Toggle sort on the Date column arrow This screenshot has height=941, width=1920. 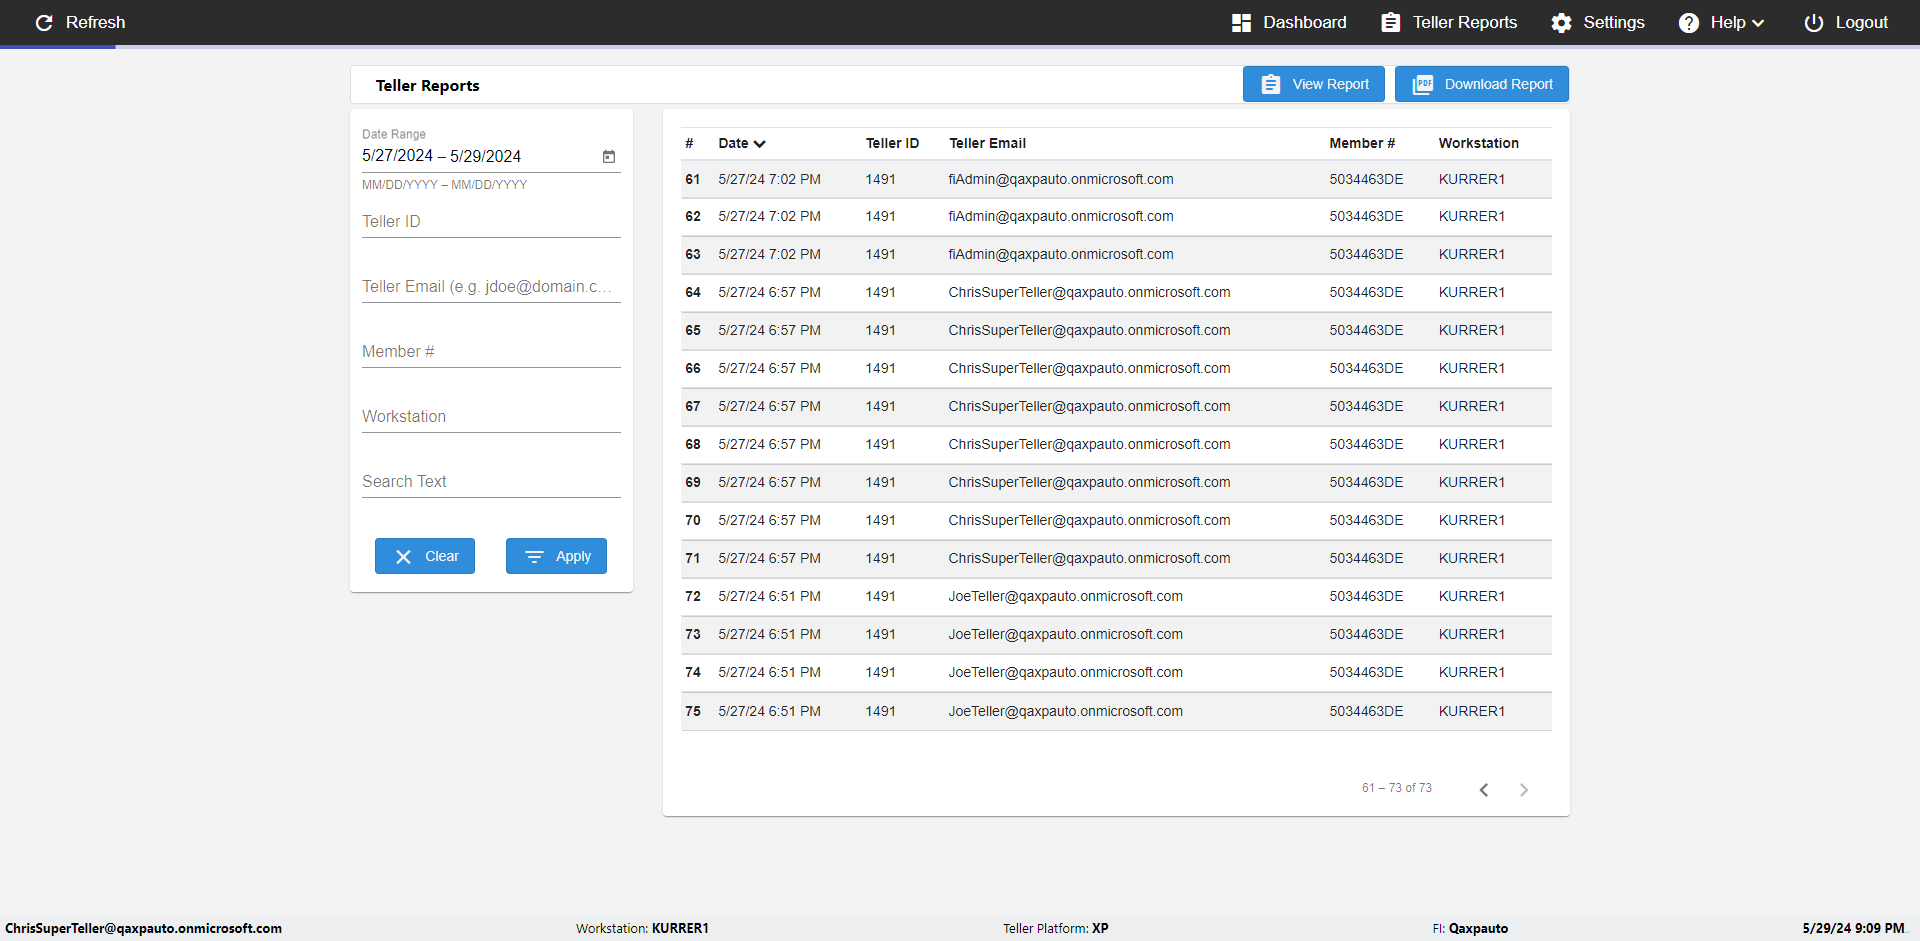(760, 144)
